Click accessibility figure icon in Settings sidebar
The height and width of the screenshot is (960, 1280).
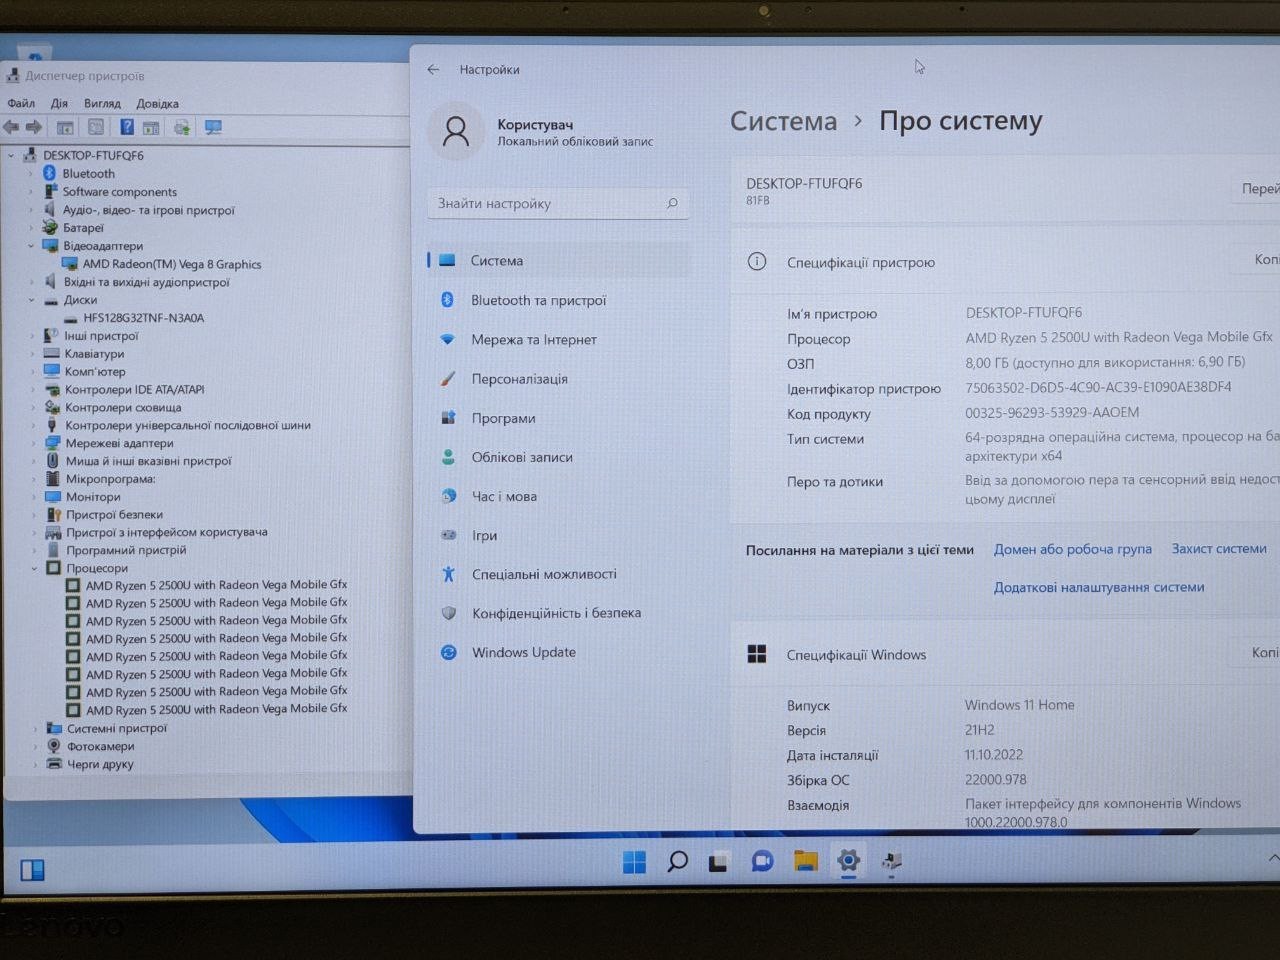point(449,574)
